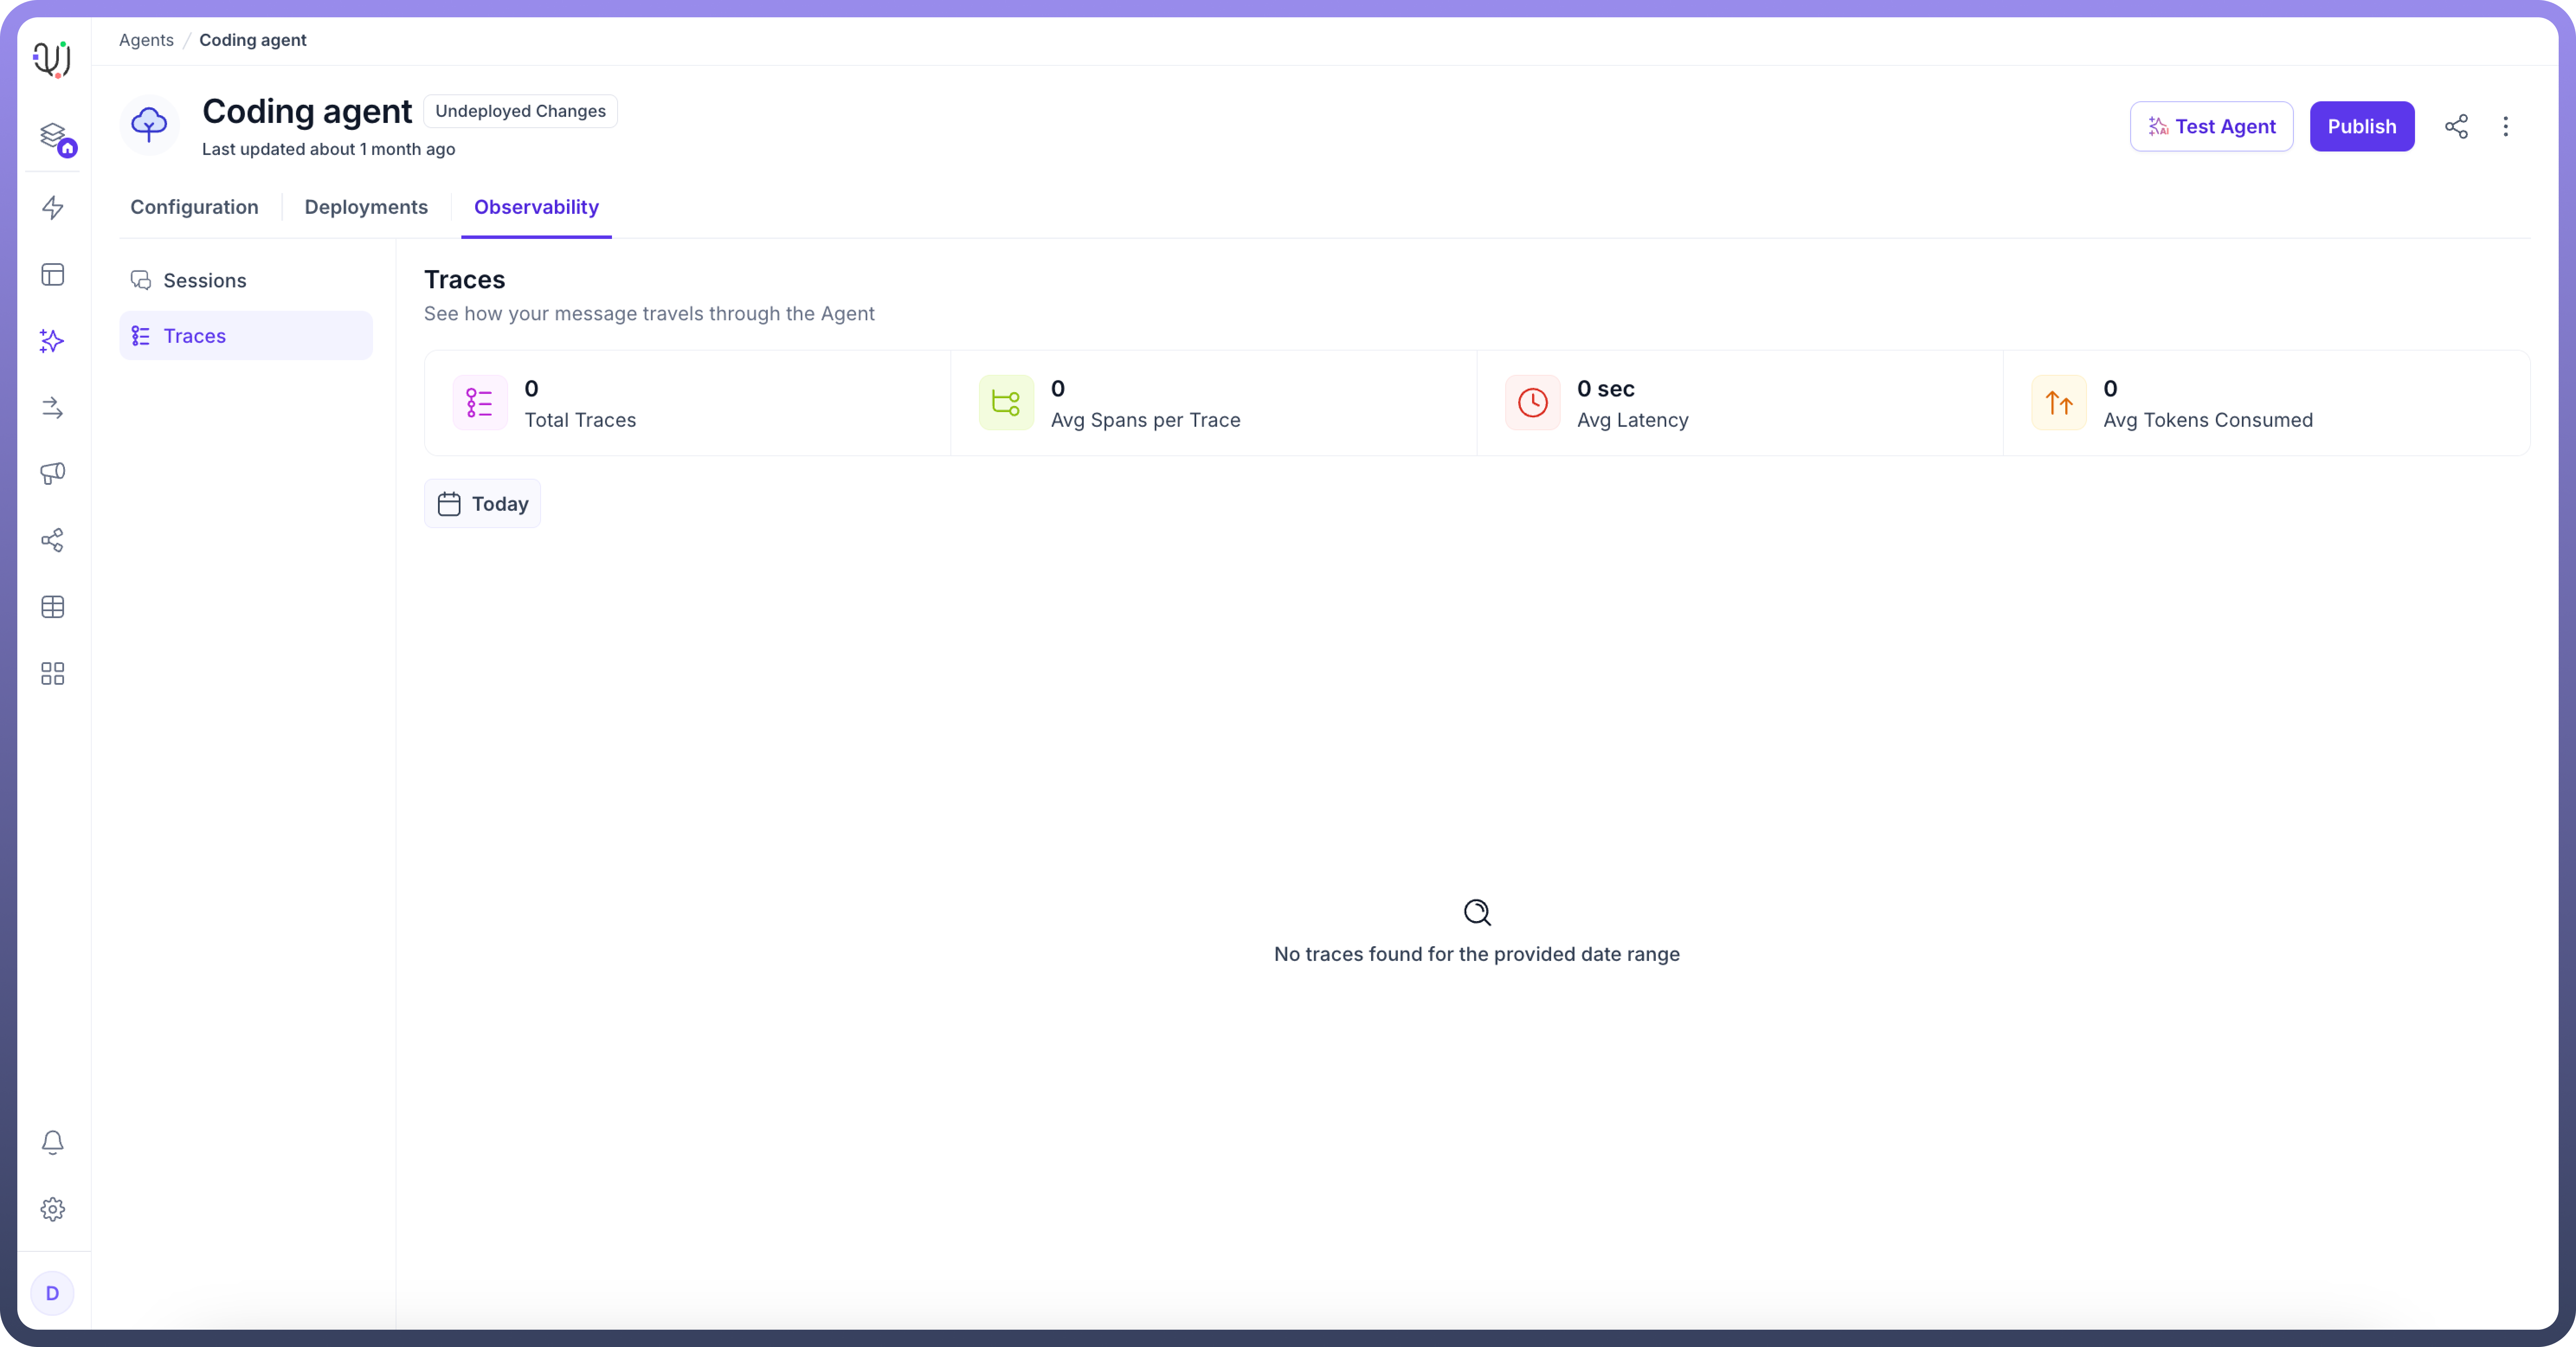The width and height of the screenshot is (2576, 1347).
Task: Click the Test Agent button
Action: click(2211, 126)
